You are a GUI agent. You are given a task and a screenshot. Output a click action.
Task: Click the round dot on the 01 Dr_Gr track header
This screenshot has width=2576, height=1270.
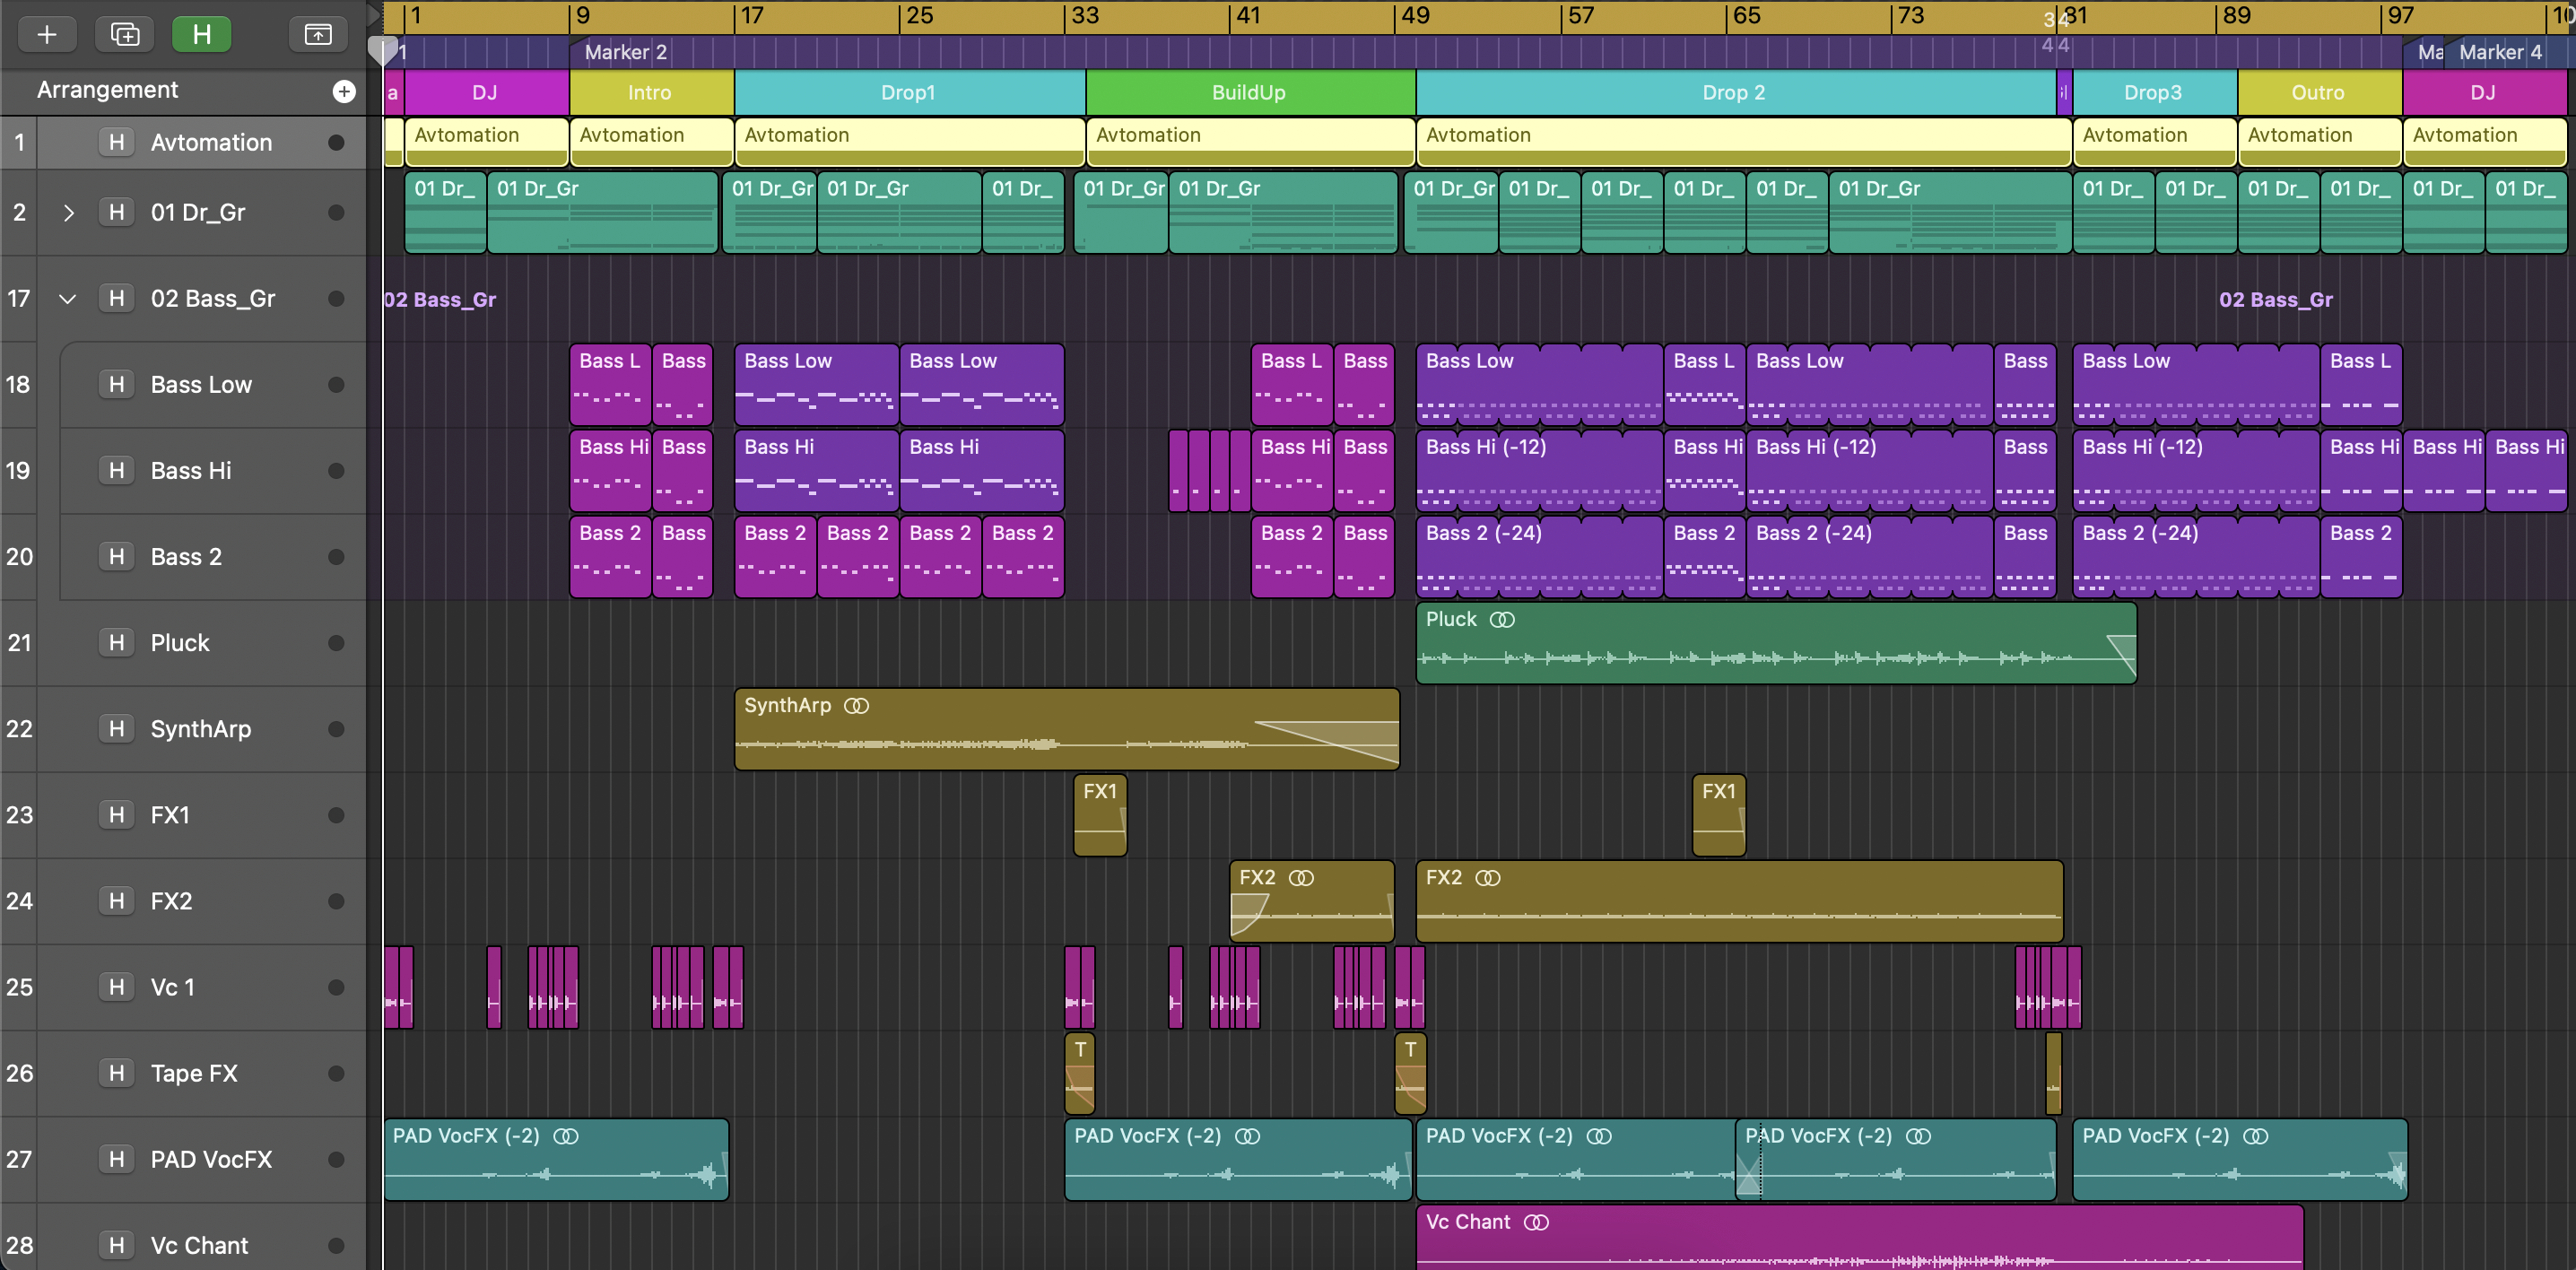[x=336, y=213]
